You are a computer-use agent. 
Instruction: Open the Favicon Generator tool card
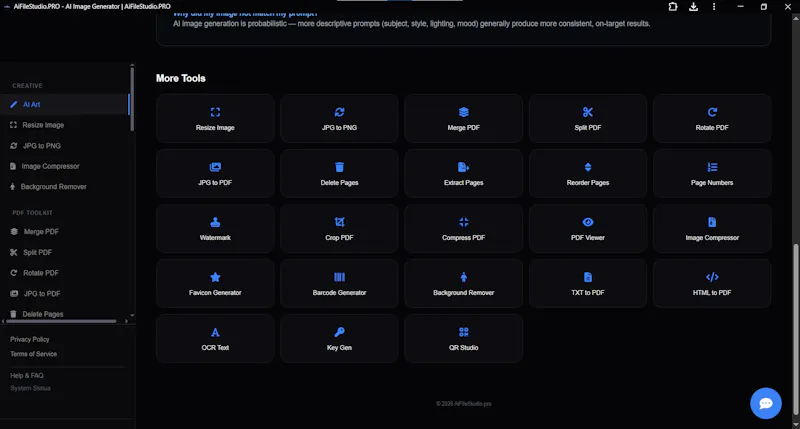215,284
